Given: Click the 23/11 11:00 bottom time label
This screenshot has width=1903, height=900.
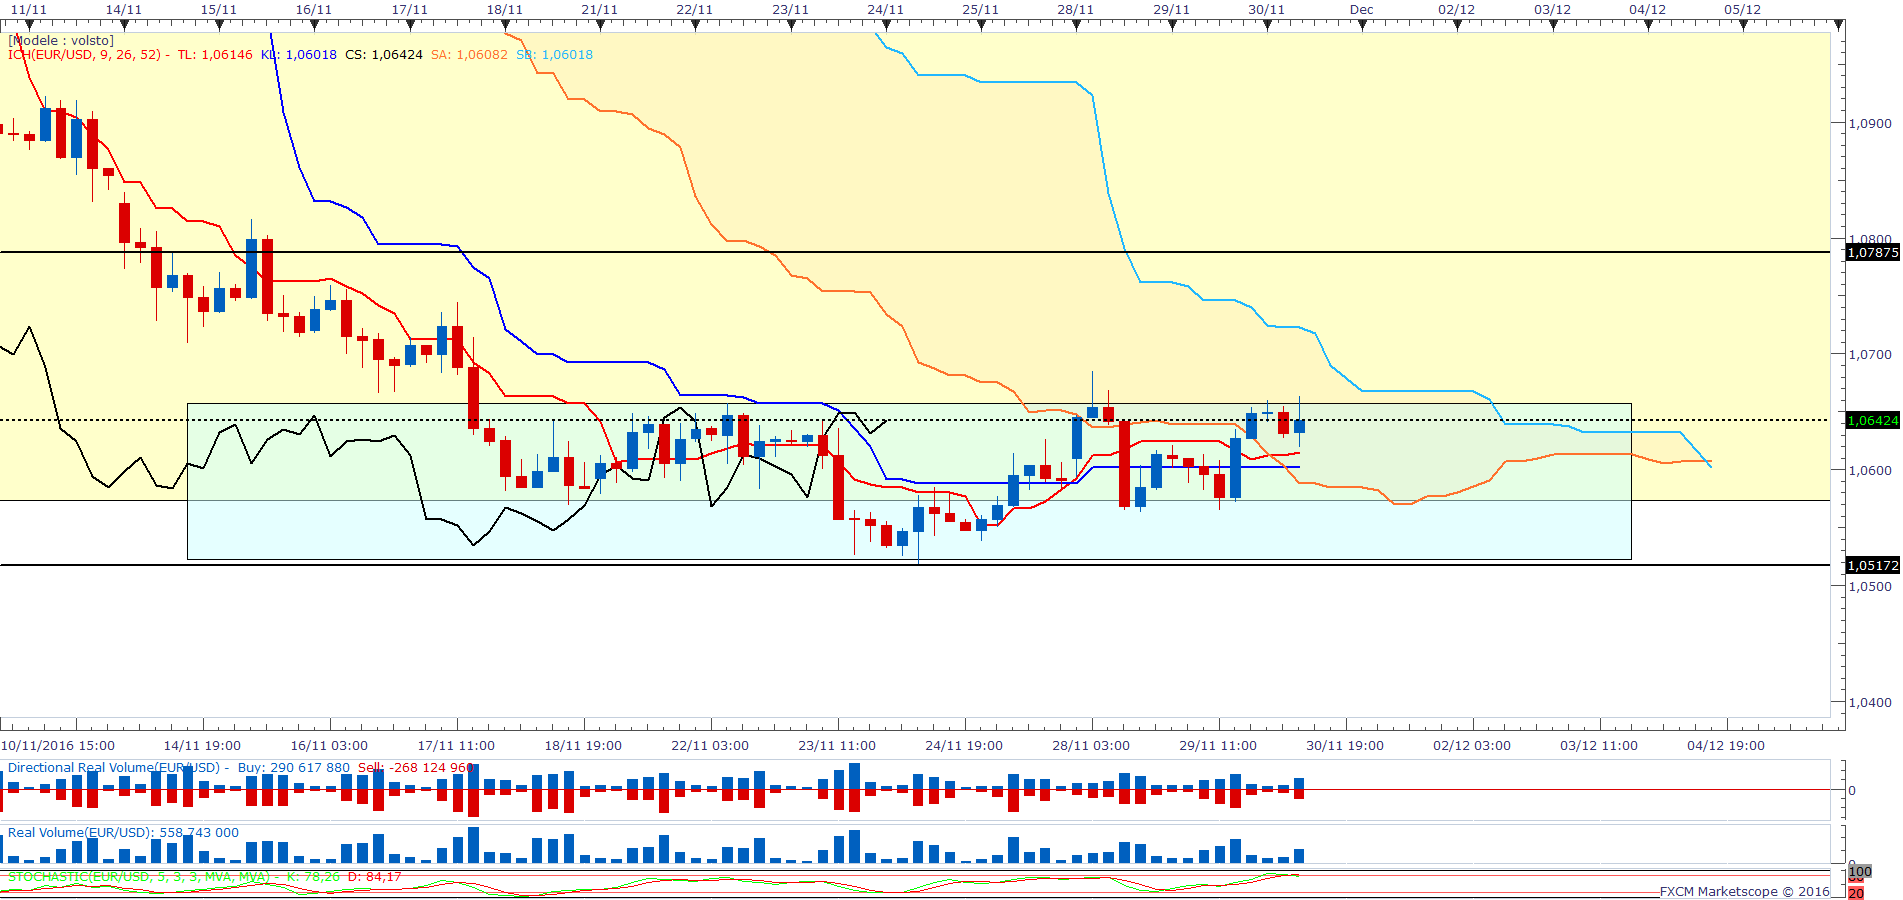Looking at the screenshot, I should pyautogui.click(x=837, y=746).
